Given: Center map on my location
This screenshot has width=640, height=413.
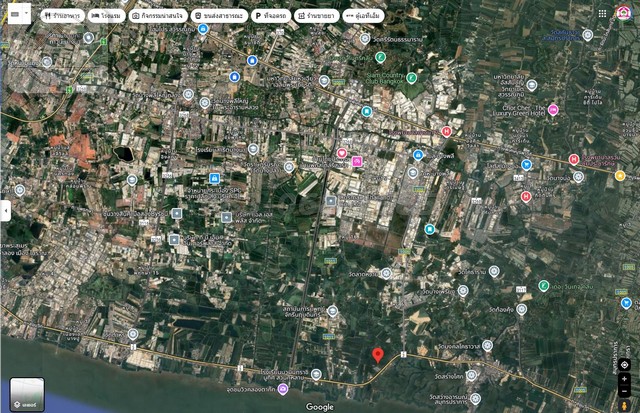Looking at the screenshot, I should pos(624,364).
